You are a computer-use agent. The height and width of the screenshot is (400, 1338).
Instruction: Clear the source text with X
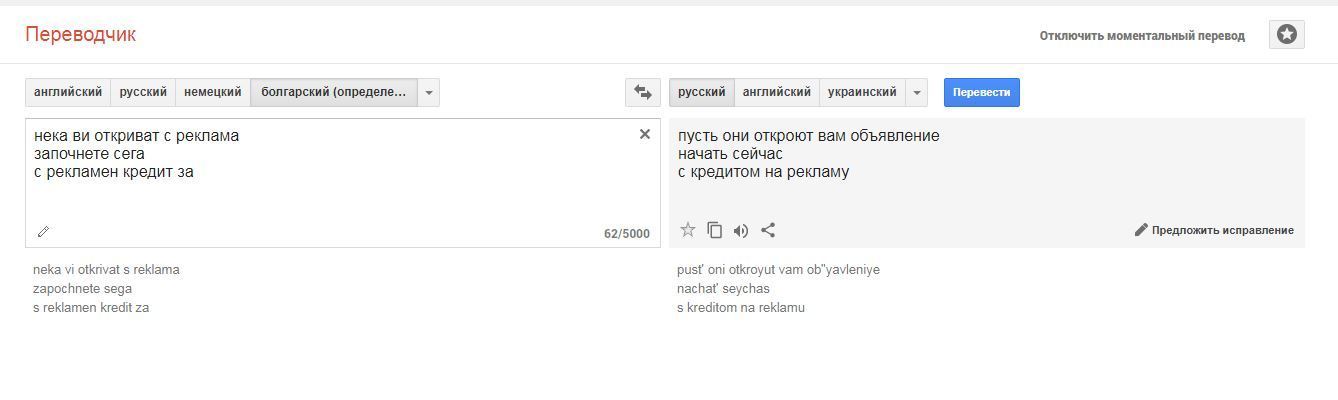[645, 134]
